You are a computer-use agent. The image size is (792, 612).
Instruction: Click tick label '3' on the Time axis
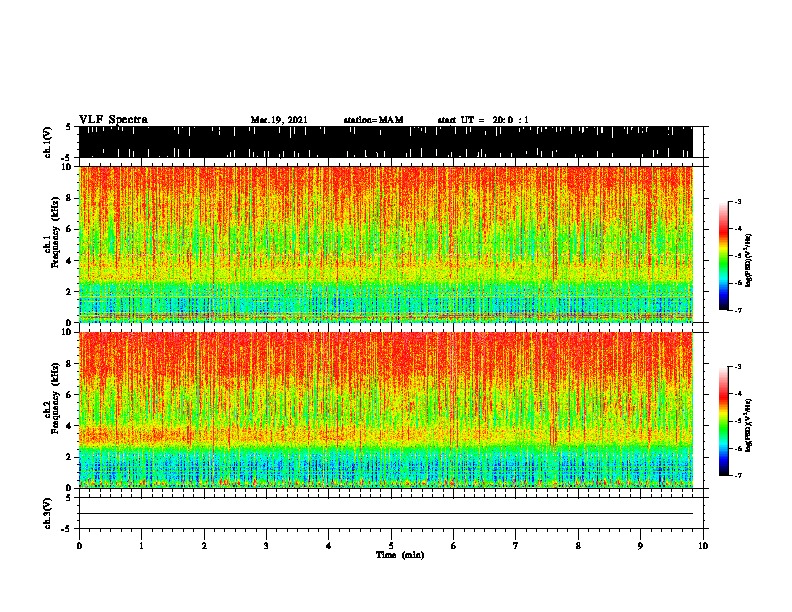click(266, 546)
